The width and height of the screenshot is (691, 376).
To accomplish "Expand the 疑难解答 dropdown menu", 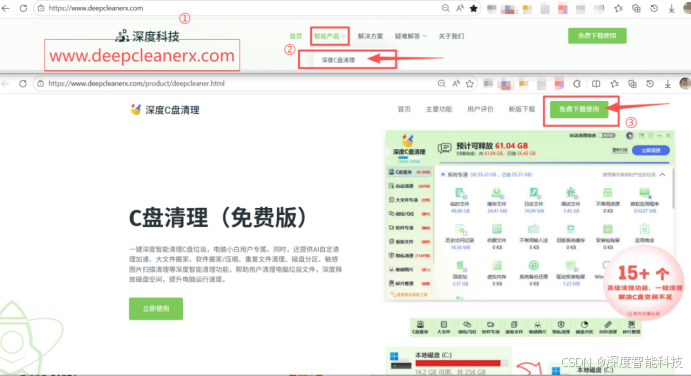I will (x=410, y=36).
